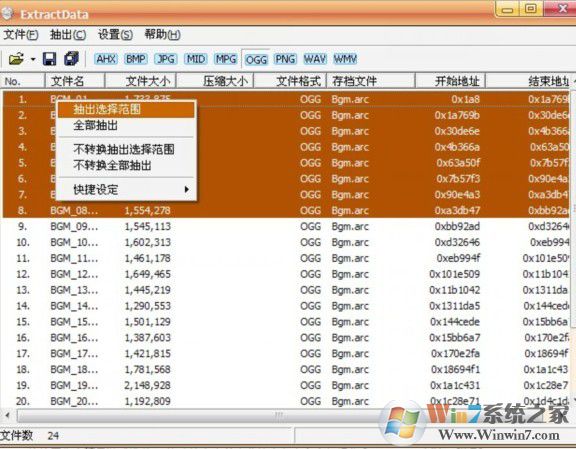Expand the 快捷设定 submenu arrow
Image resolution: width=576 pixels, height=449 pixels.
pyautogui.click(x=187, y=190)
